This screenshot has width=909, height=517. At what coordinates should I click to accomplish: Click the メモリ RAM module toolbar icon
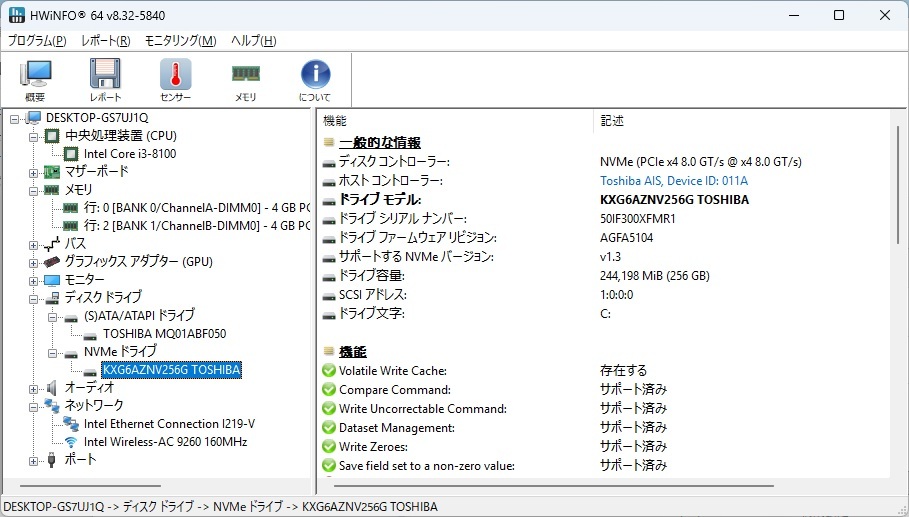[x=245, y=80]
